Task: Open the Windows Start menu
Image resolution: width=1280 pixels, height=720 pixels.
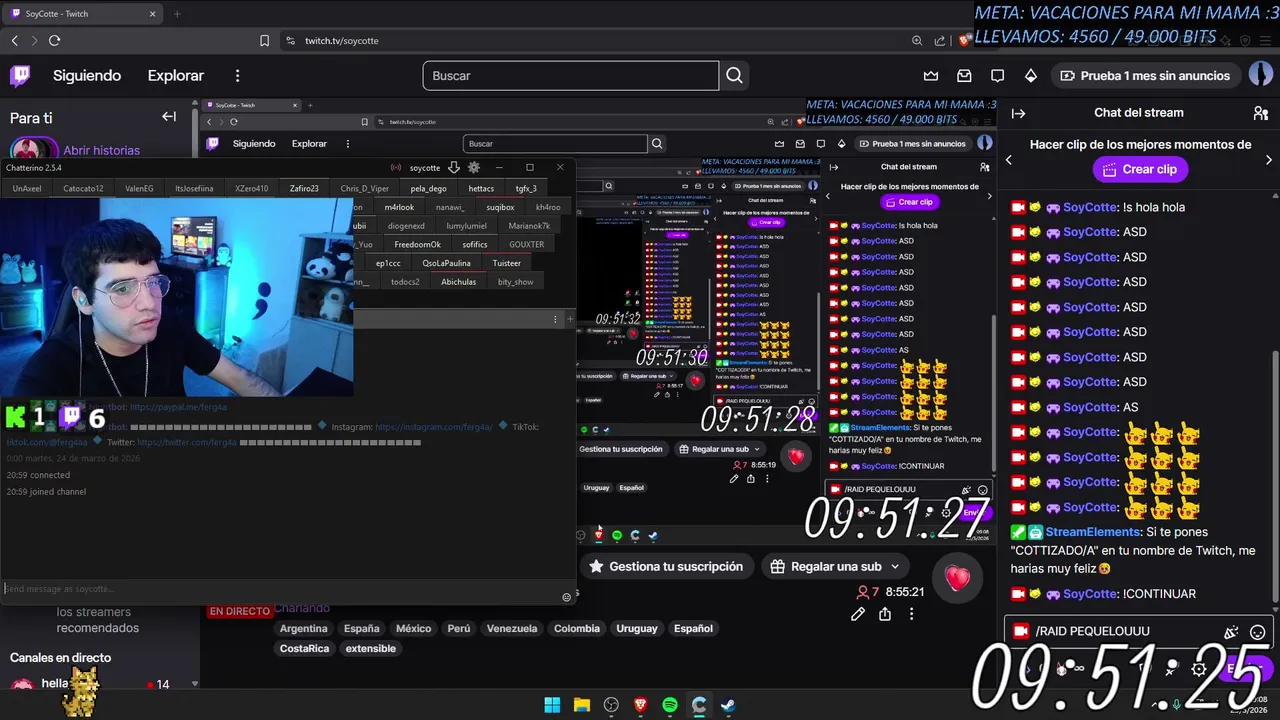Action: point(552,705)
